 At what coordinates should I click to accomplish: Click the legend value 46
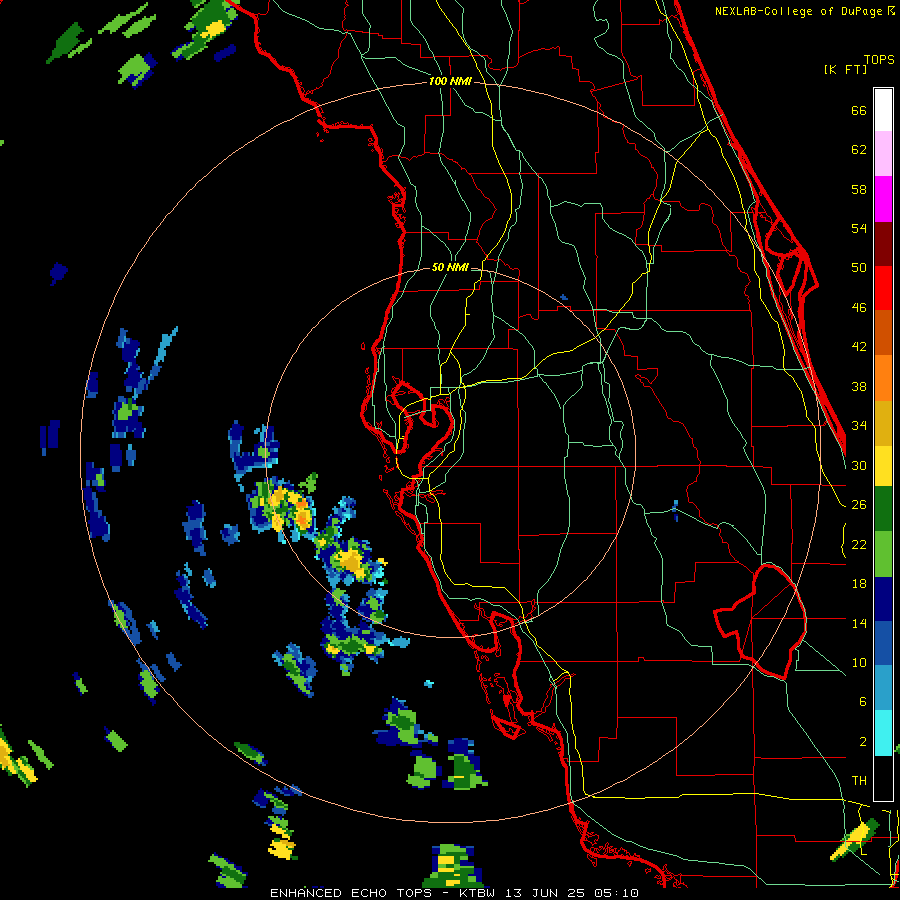[859, 308]
